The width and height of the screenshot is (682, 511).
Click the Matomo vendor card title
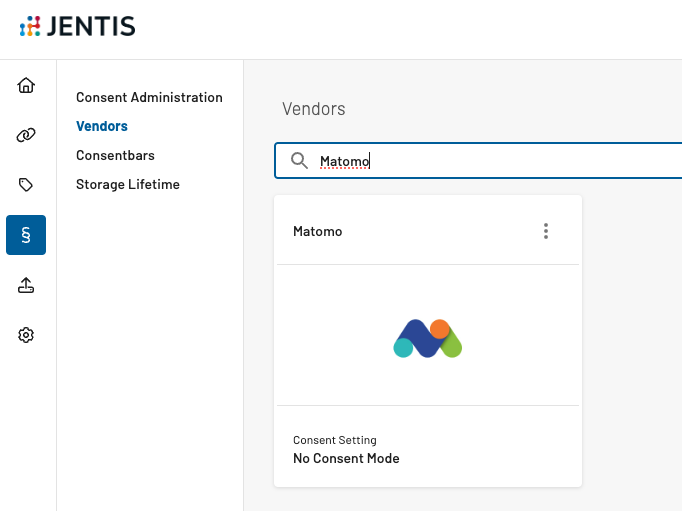pyautogui.click(x=318, y=231)
